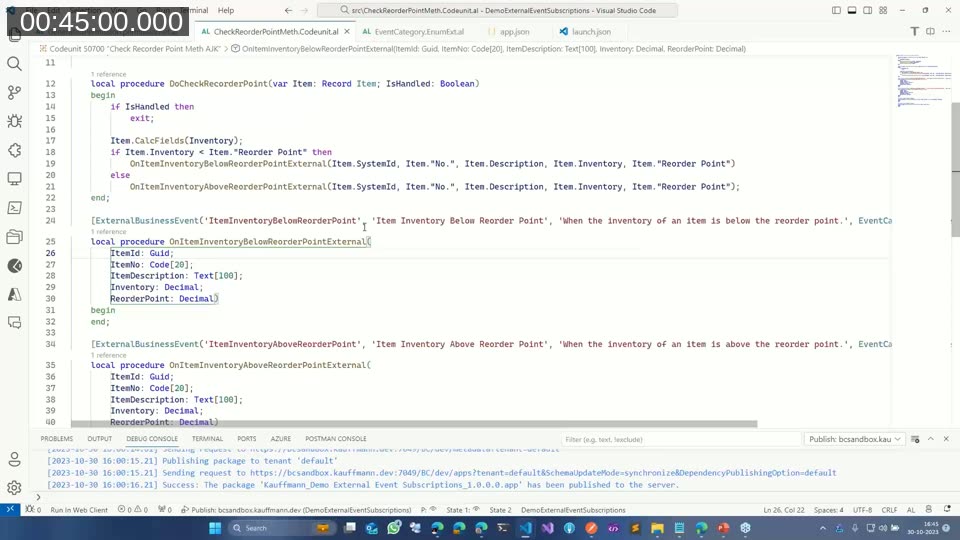Open the DEBUG CONSOLE panel tab
Viewport: 960px width, 540px height.
pyautogui.click(x=152, y=439)
